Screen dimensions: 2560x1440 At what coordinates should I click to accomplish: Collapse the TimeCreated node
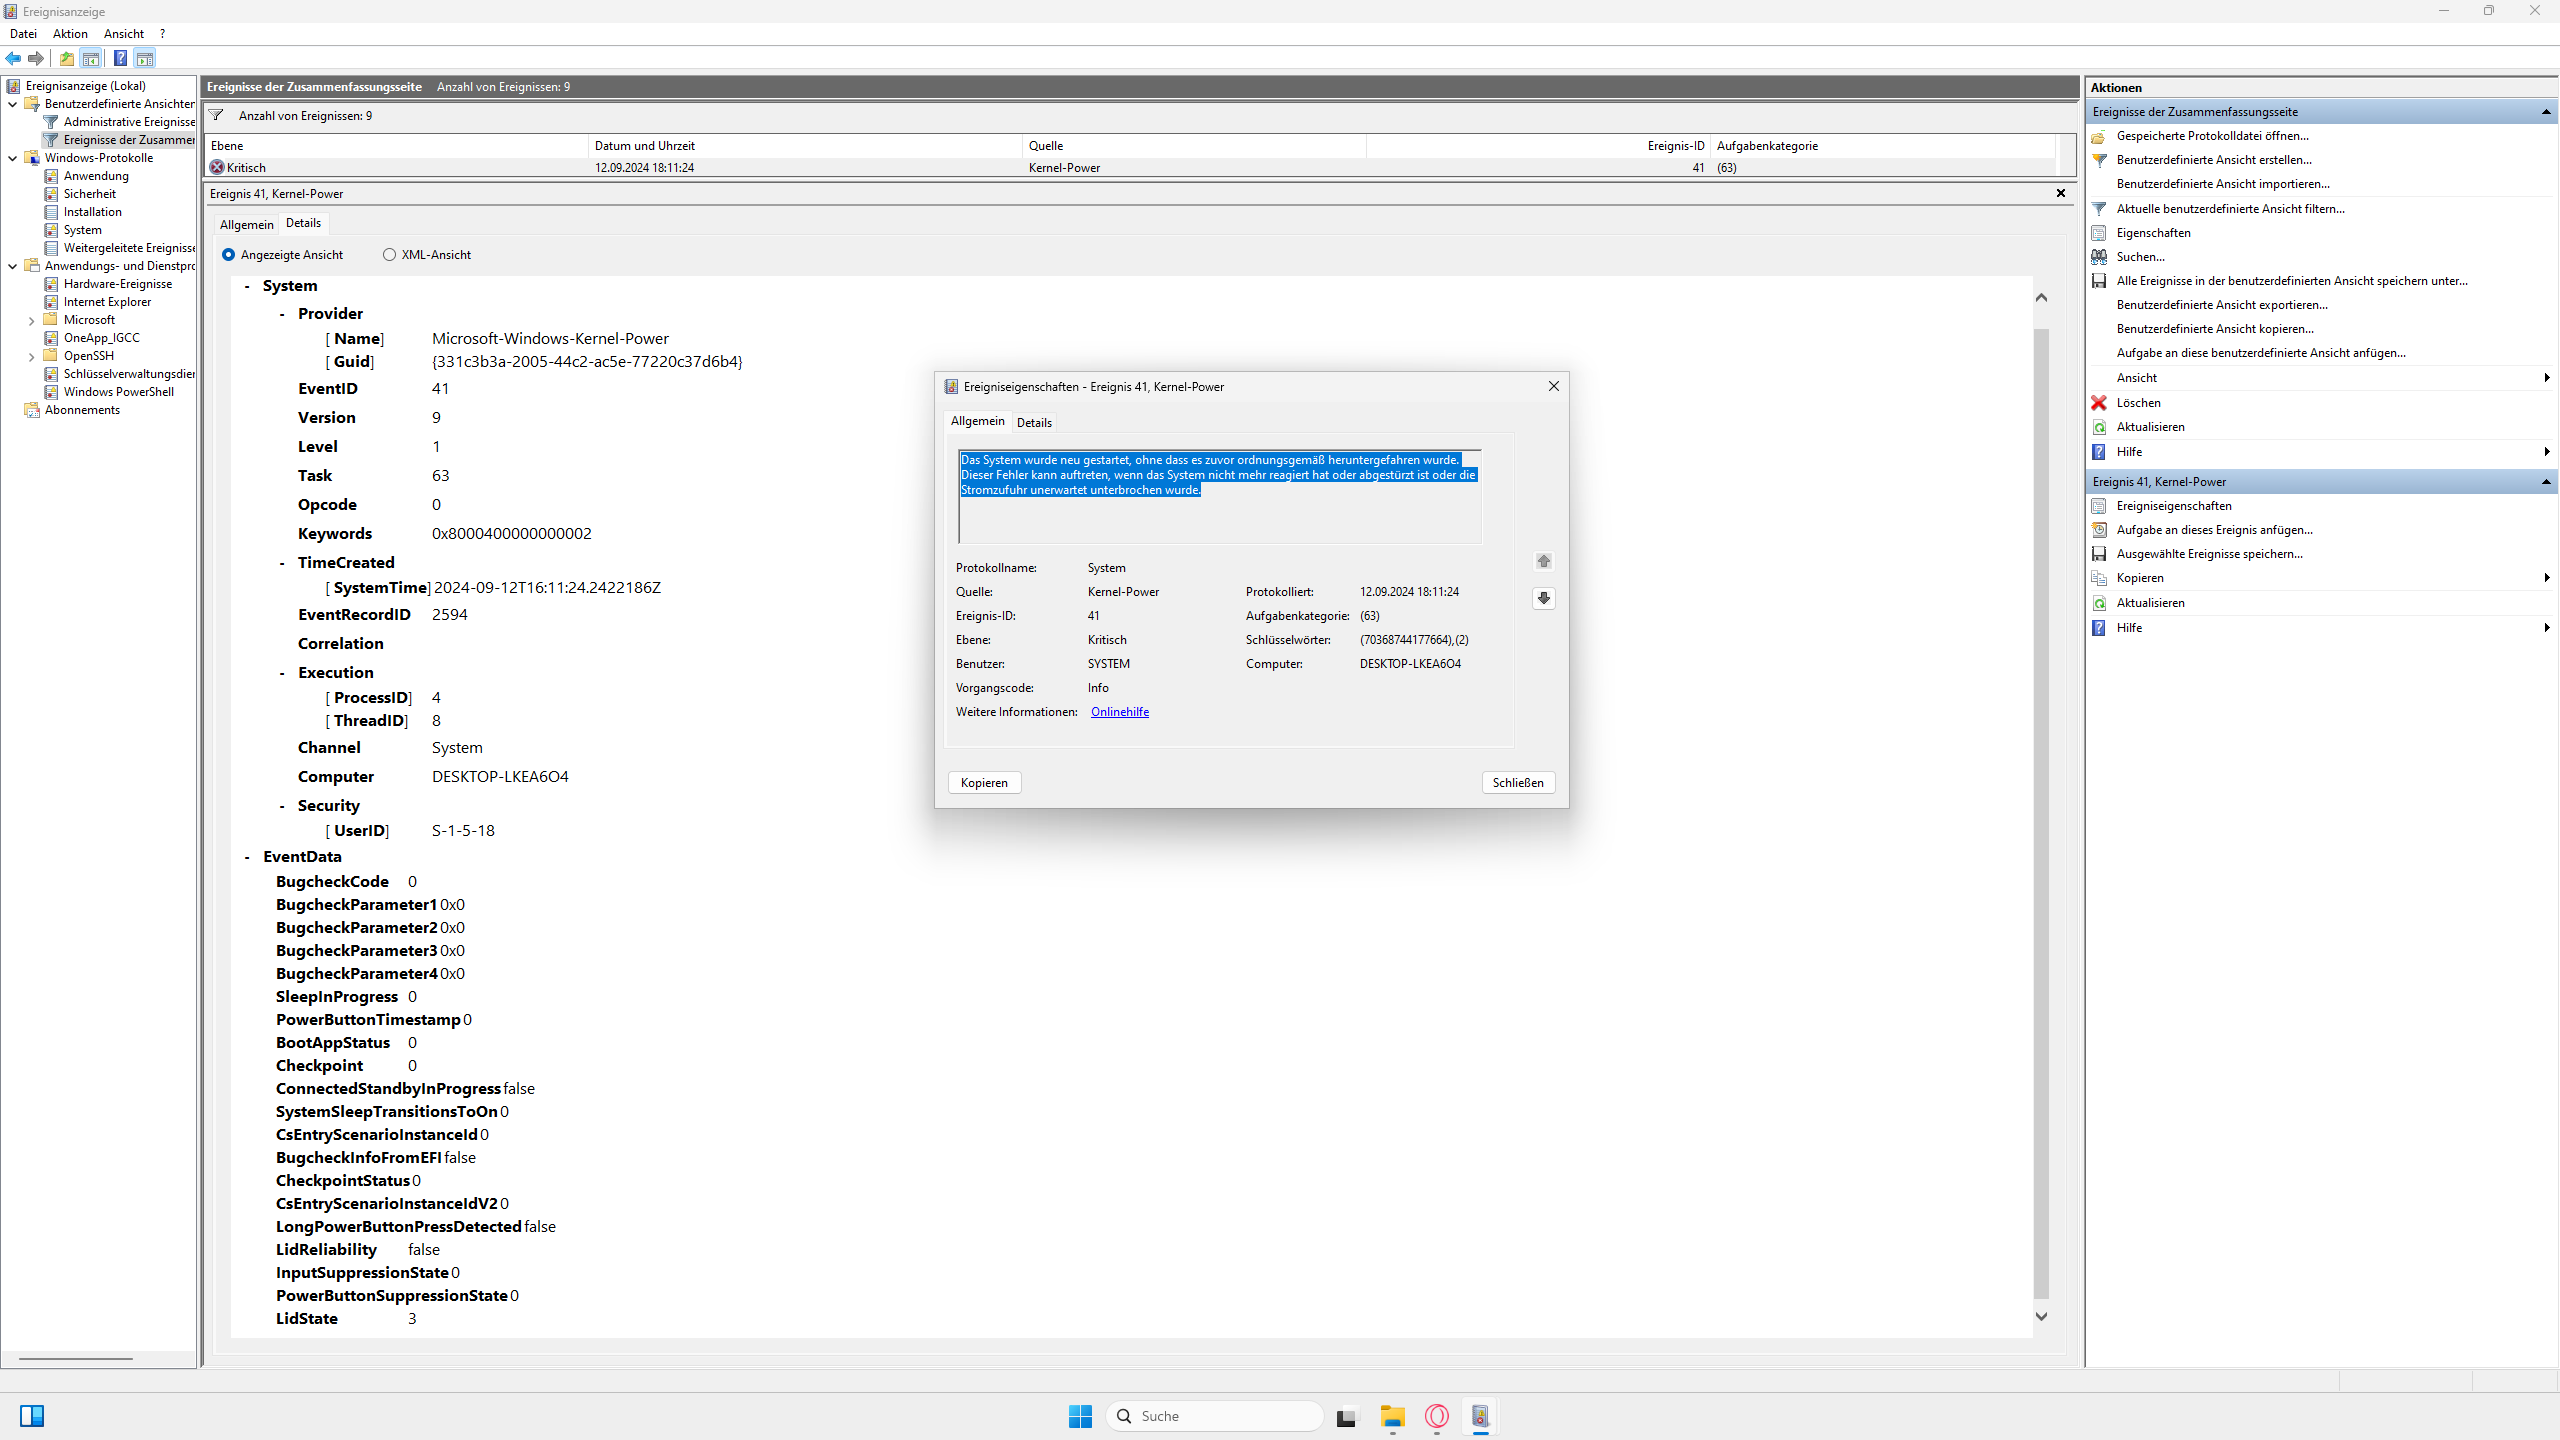tap(282, 563)
